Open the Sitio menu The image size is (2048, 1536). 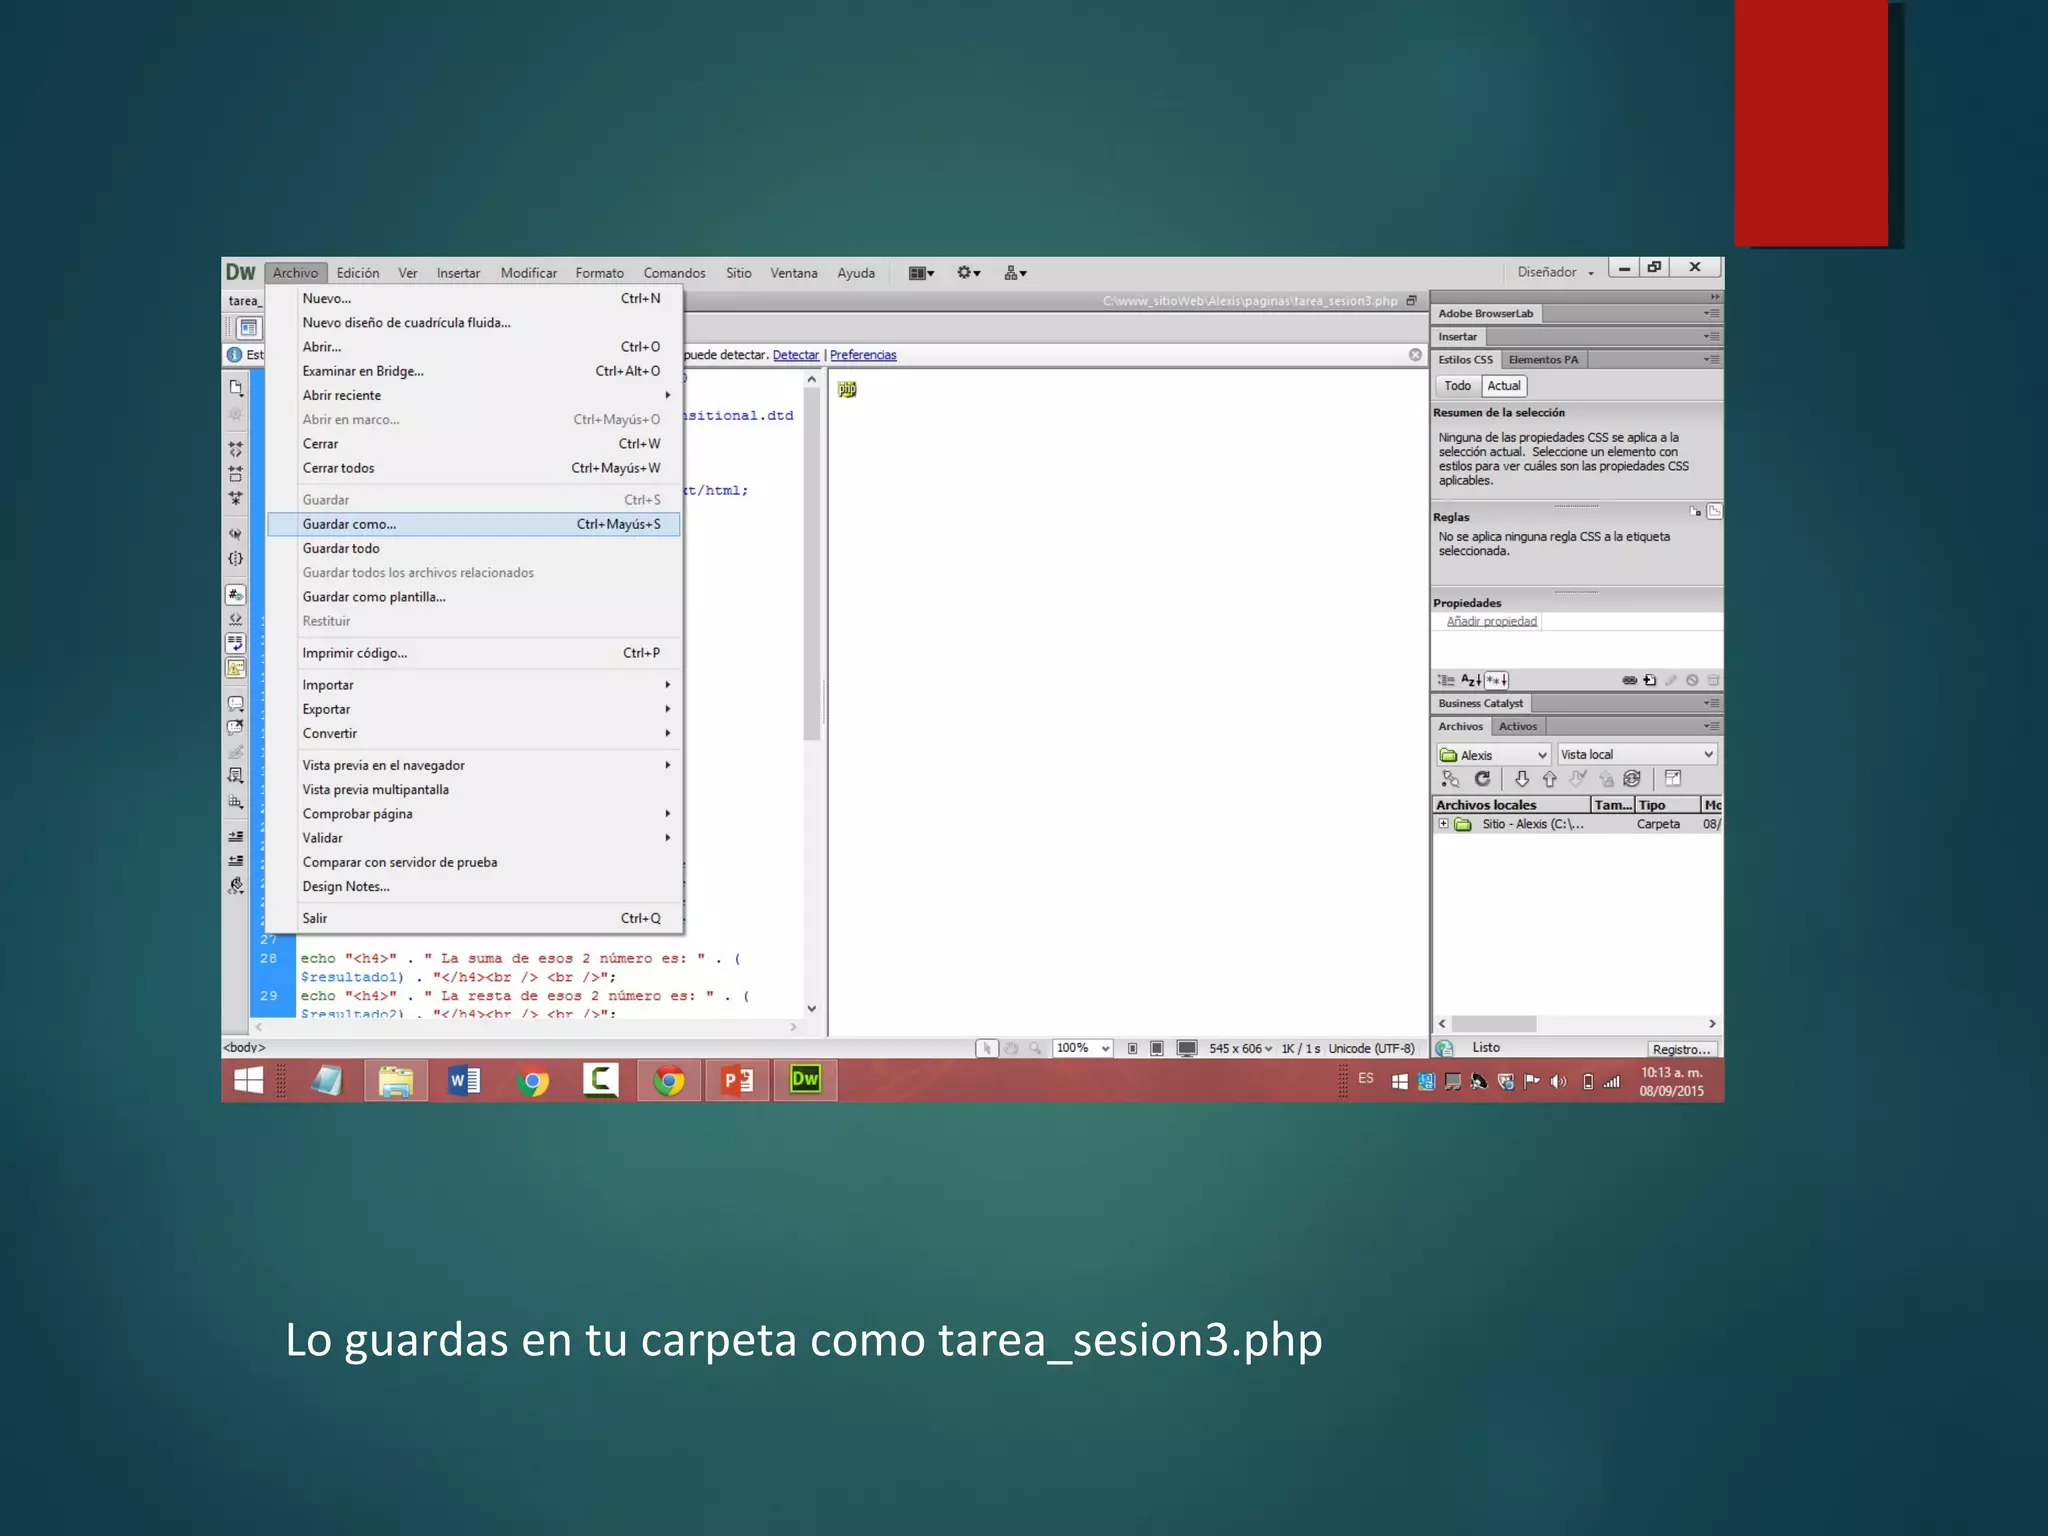click(x=739, y=273)
